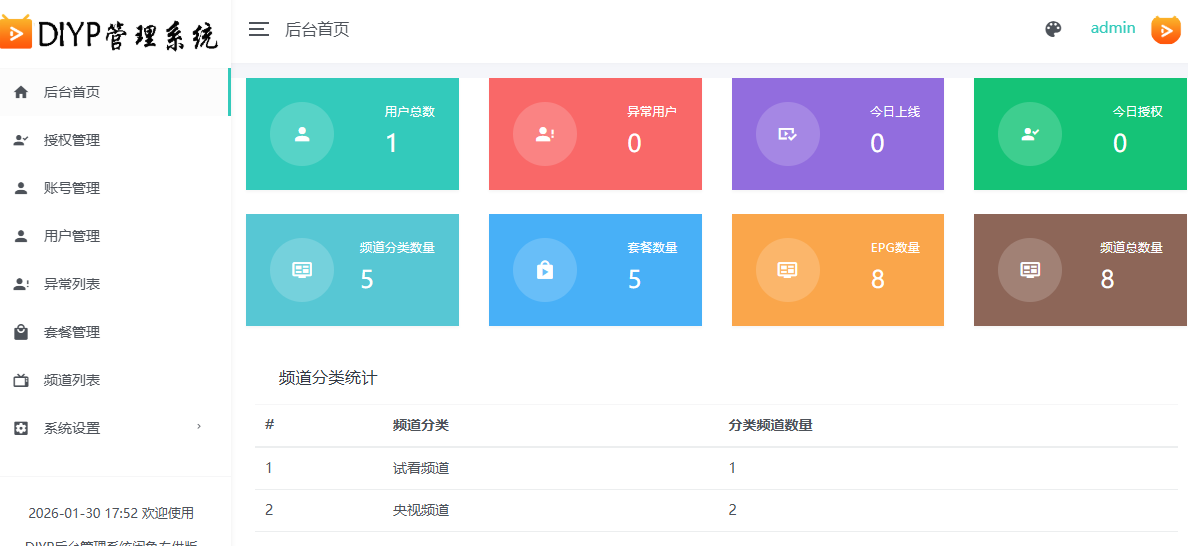1188x546 pixels.
Task: Click the value 5 under 套餐数量
Action: click(x=634, y=279)
